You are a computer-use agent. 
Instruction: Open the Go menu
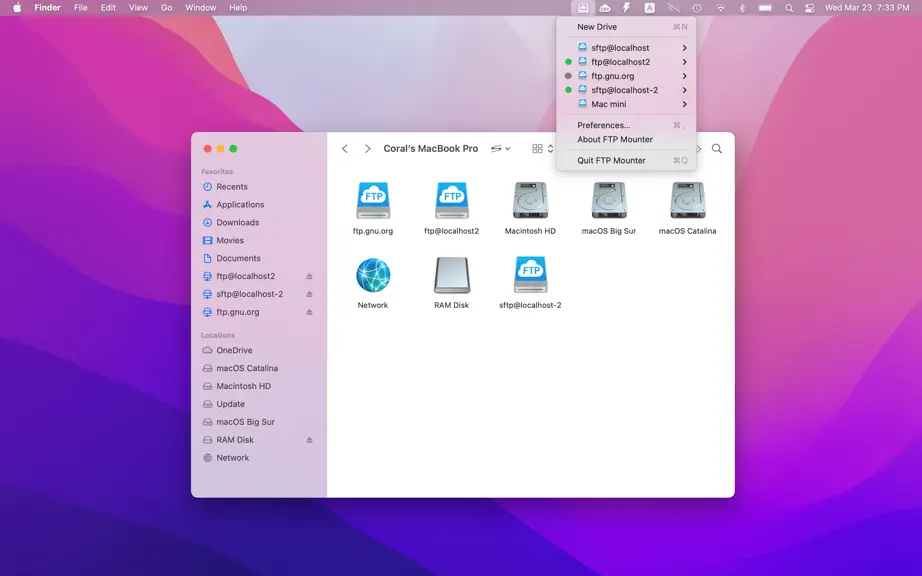point(166,8)
